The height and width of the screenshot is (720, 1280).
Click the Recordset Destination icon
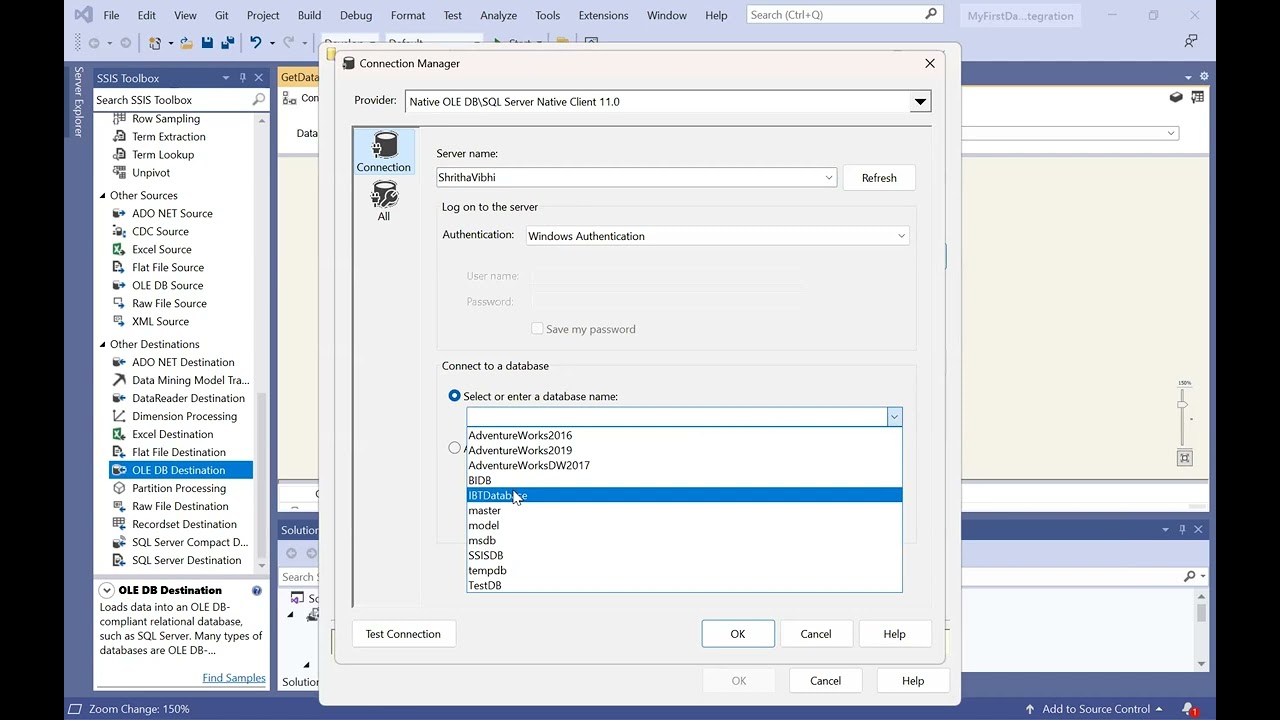click(x=119, y=525)
